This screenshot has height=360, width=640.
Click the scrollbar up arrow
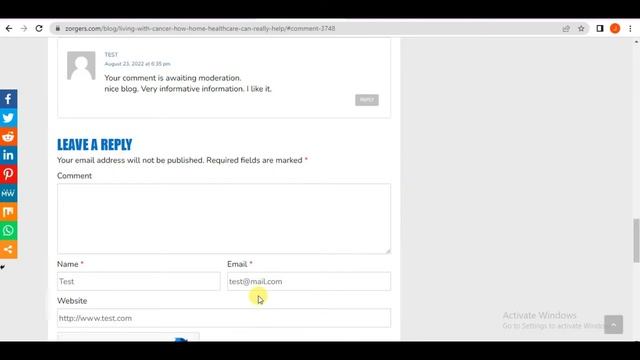pos(636,42)
